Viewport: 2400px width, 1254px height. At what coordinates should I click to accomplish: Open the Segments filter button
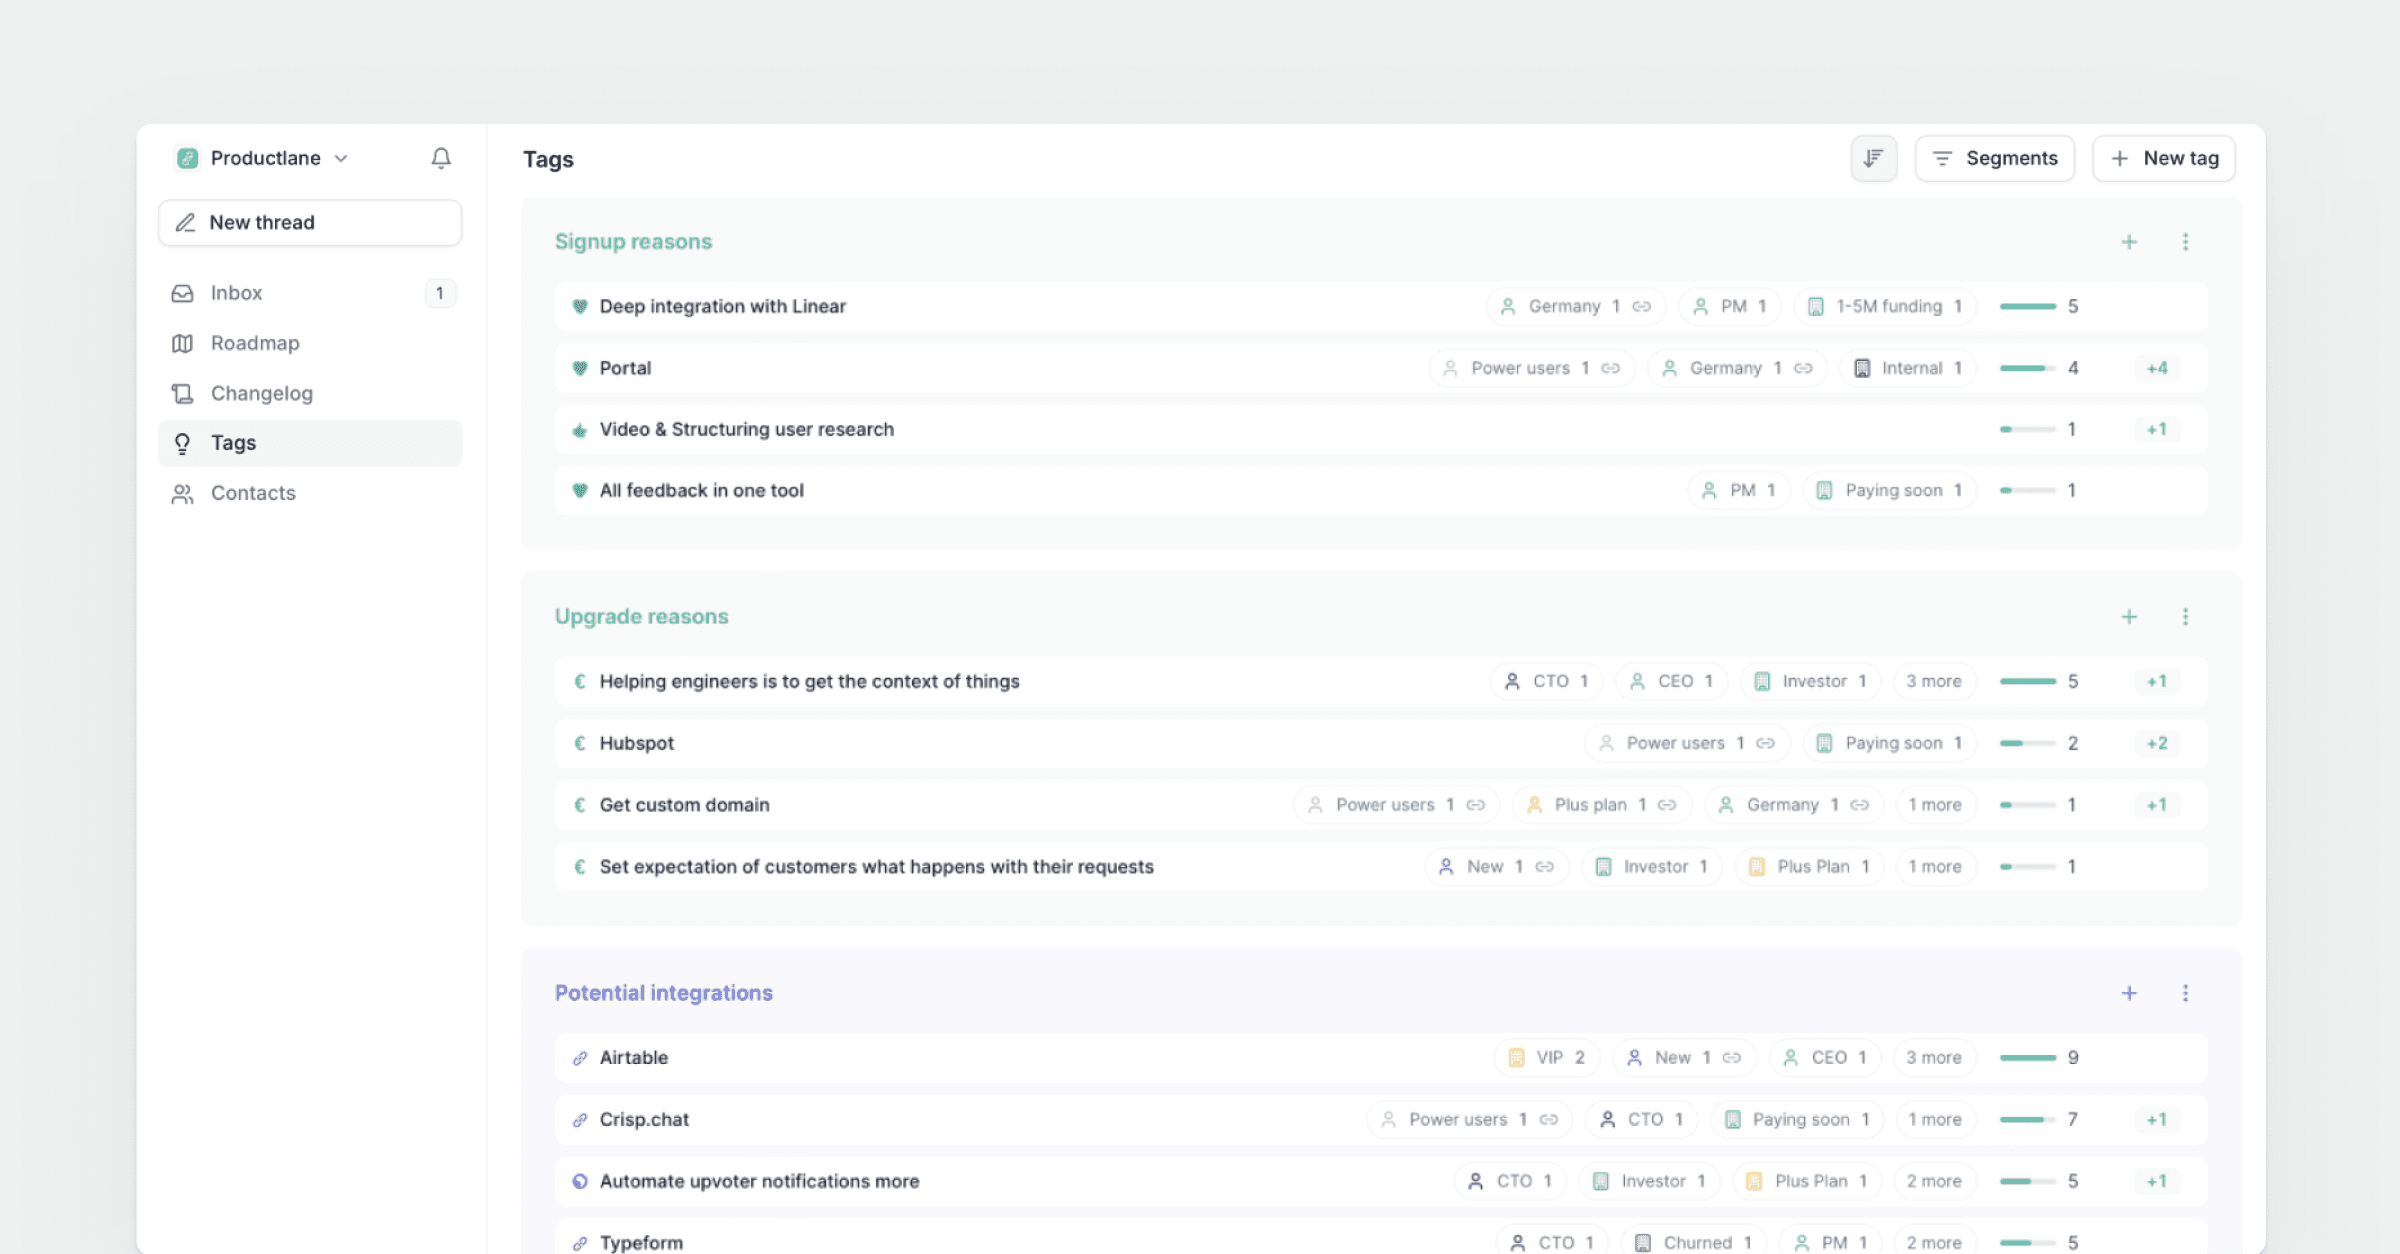(x=1995, y=158)
